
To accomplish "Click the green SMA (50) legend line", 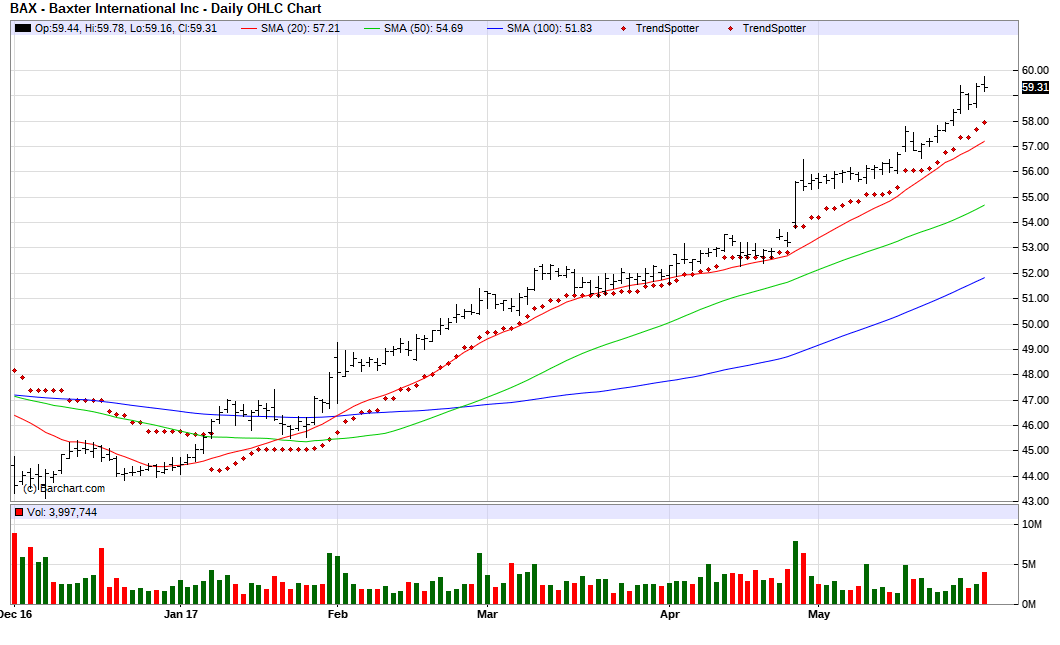I will point(372,28).
